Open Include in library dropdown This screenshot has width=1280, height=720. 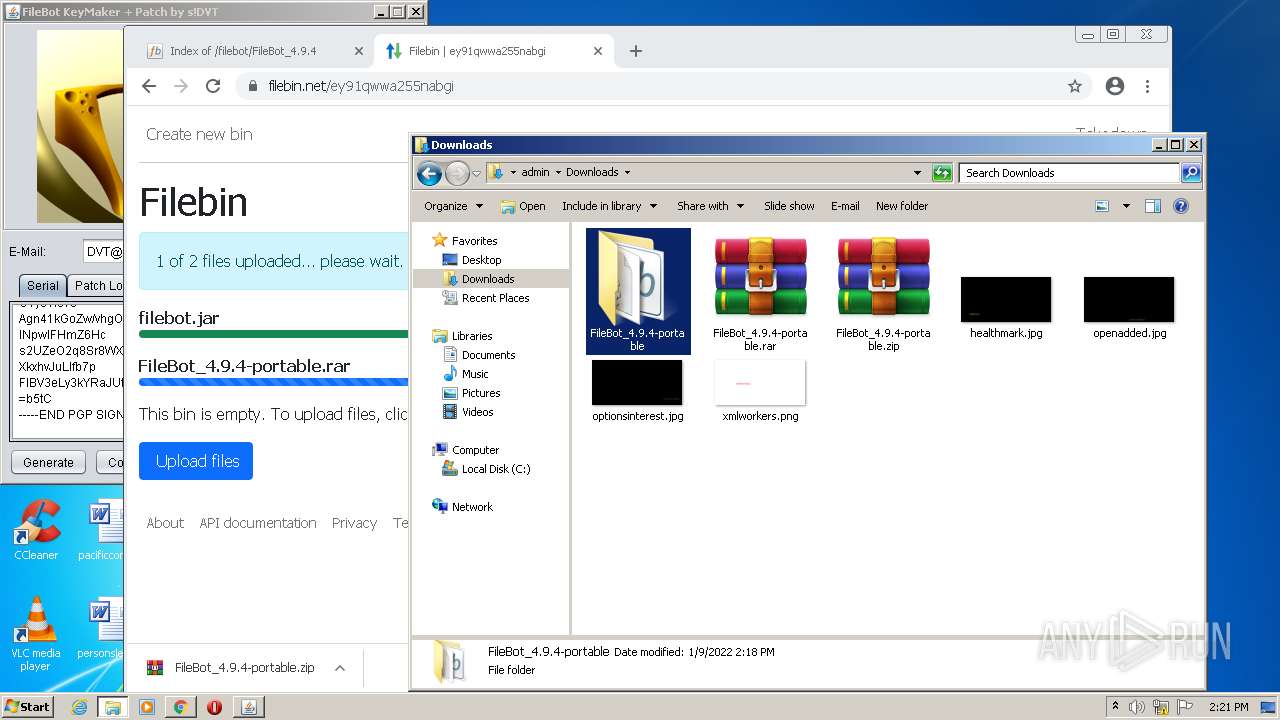609,206
